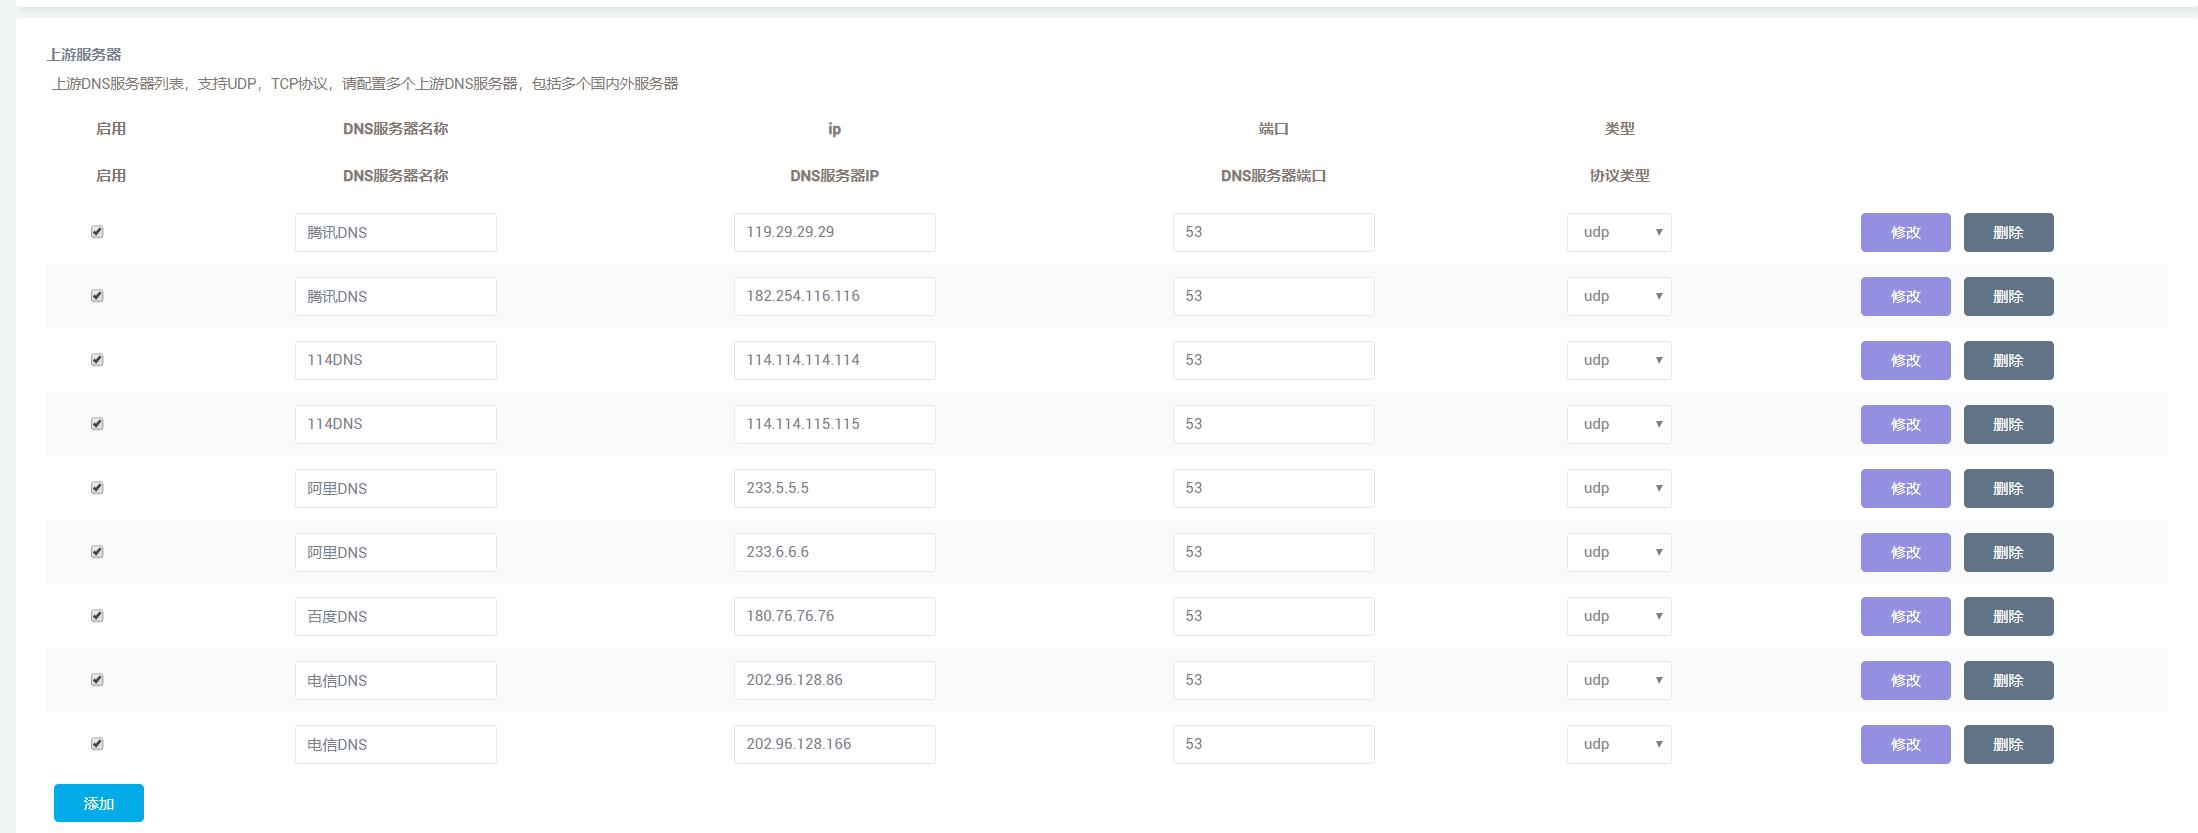Viewport: 2198px width, 833px height.
Task: Open protocol dropdown for 119.29.29.29
Action: click(1619, 232)
